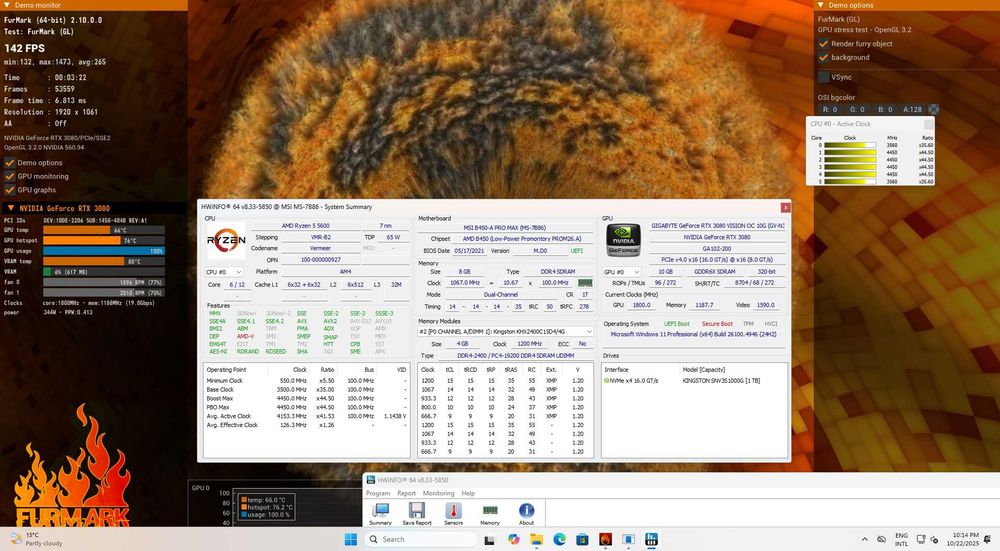Viewport: 1000px width, 551px height.
Task: Click the CPU #0 Active Clock corner button
Action: [928, 124]
